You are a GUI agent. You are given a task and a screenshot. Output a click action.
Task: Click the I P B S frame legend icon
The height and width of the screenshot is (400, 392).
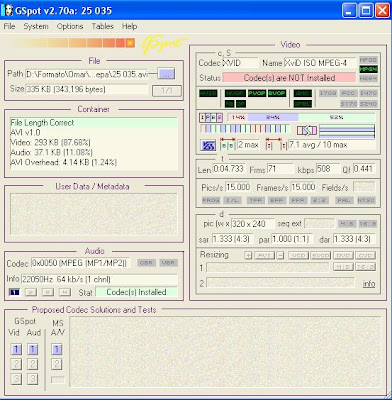(x=211, y=117)
